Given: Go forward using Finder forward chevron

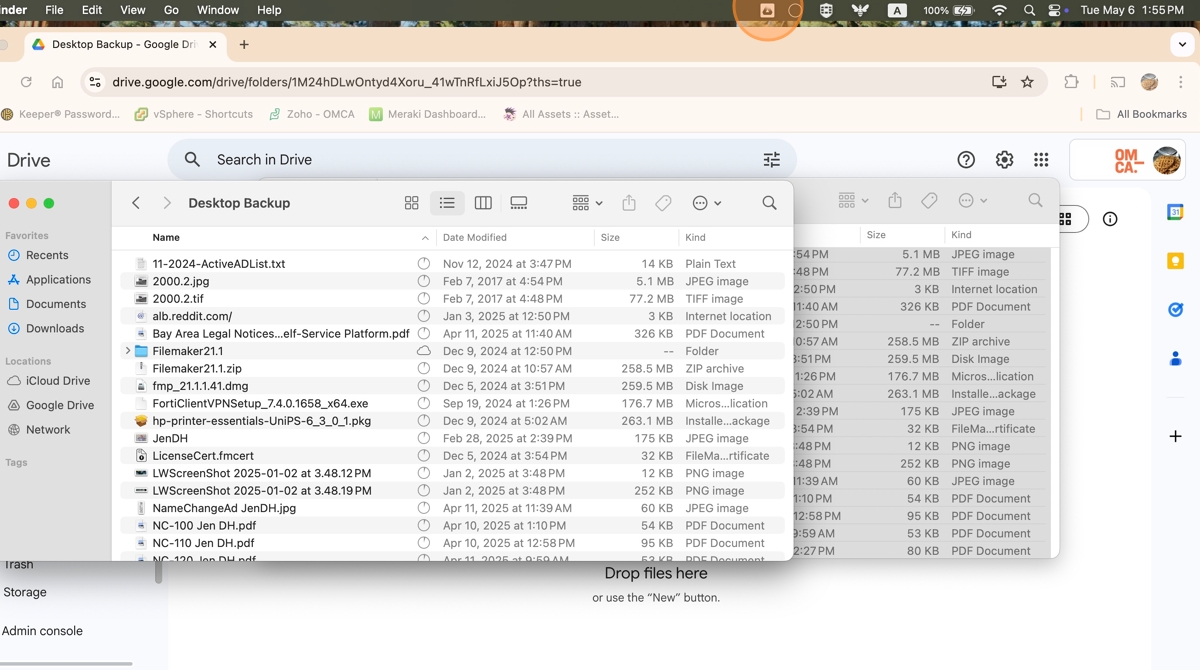Looking at the screenshot, I should [x=167, y=203].
